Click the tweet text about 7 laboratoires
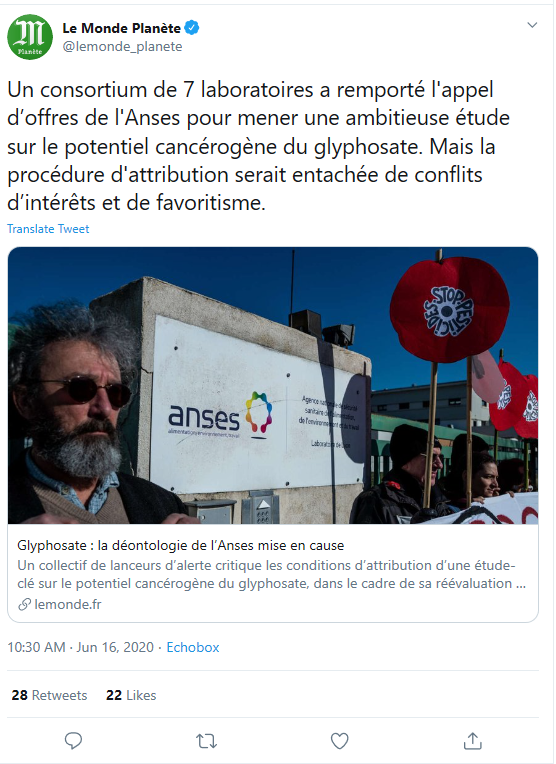 (x=258, y=146)
